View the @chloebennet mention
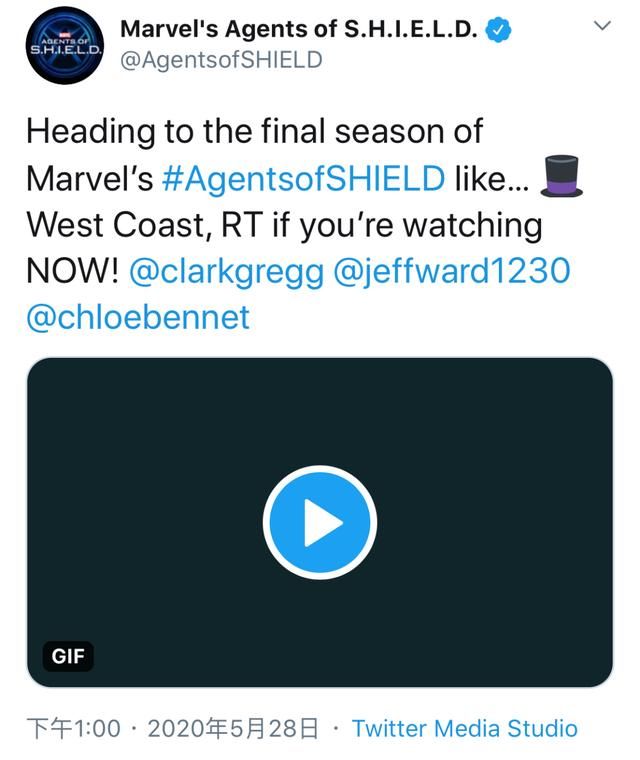This screenshot has width=640, height=760. tap(138, 317)
